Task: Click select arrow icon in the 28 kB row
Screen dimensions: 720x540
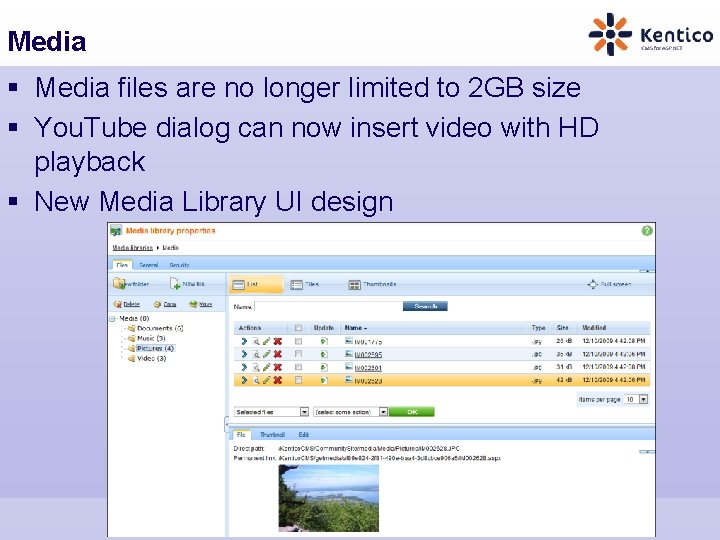Action: coord(244,341)
